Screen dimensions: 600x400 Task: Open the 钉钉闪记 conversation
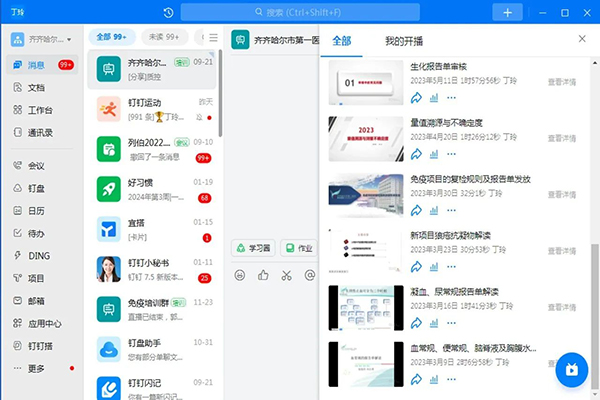pyautogui.click(x=152, y=387)
